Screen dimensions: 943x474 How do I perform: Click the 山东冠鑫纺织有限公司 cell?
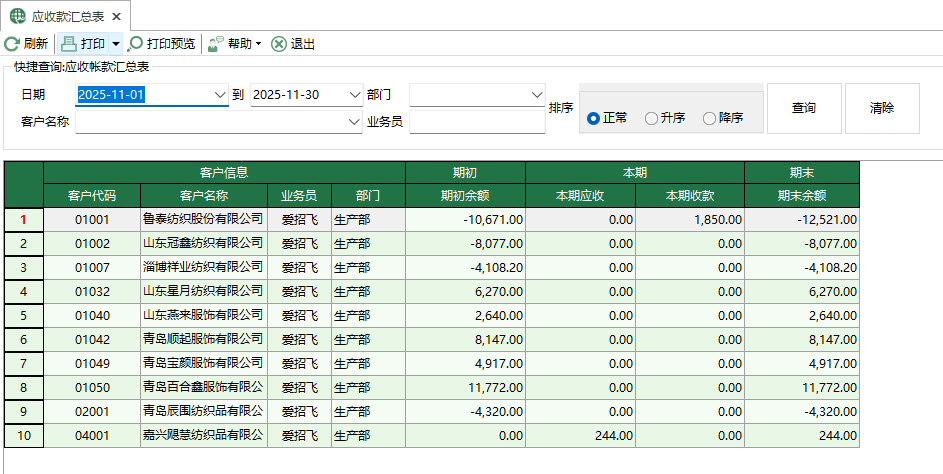(204, 244)
